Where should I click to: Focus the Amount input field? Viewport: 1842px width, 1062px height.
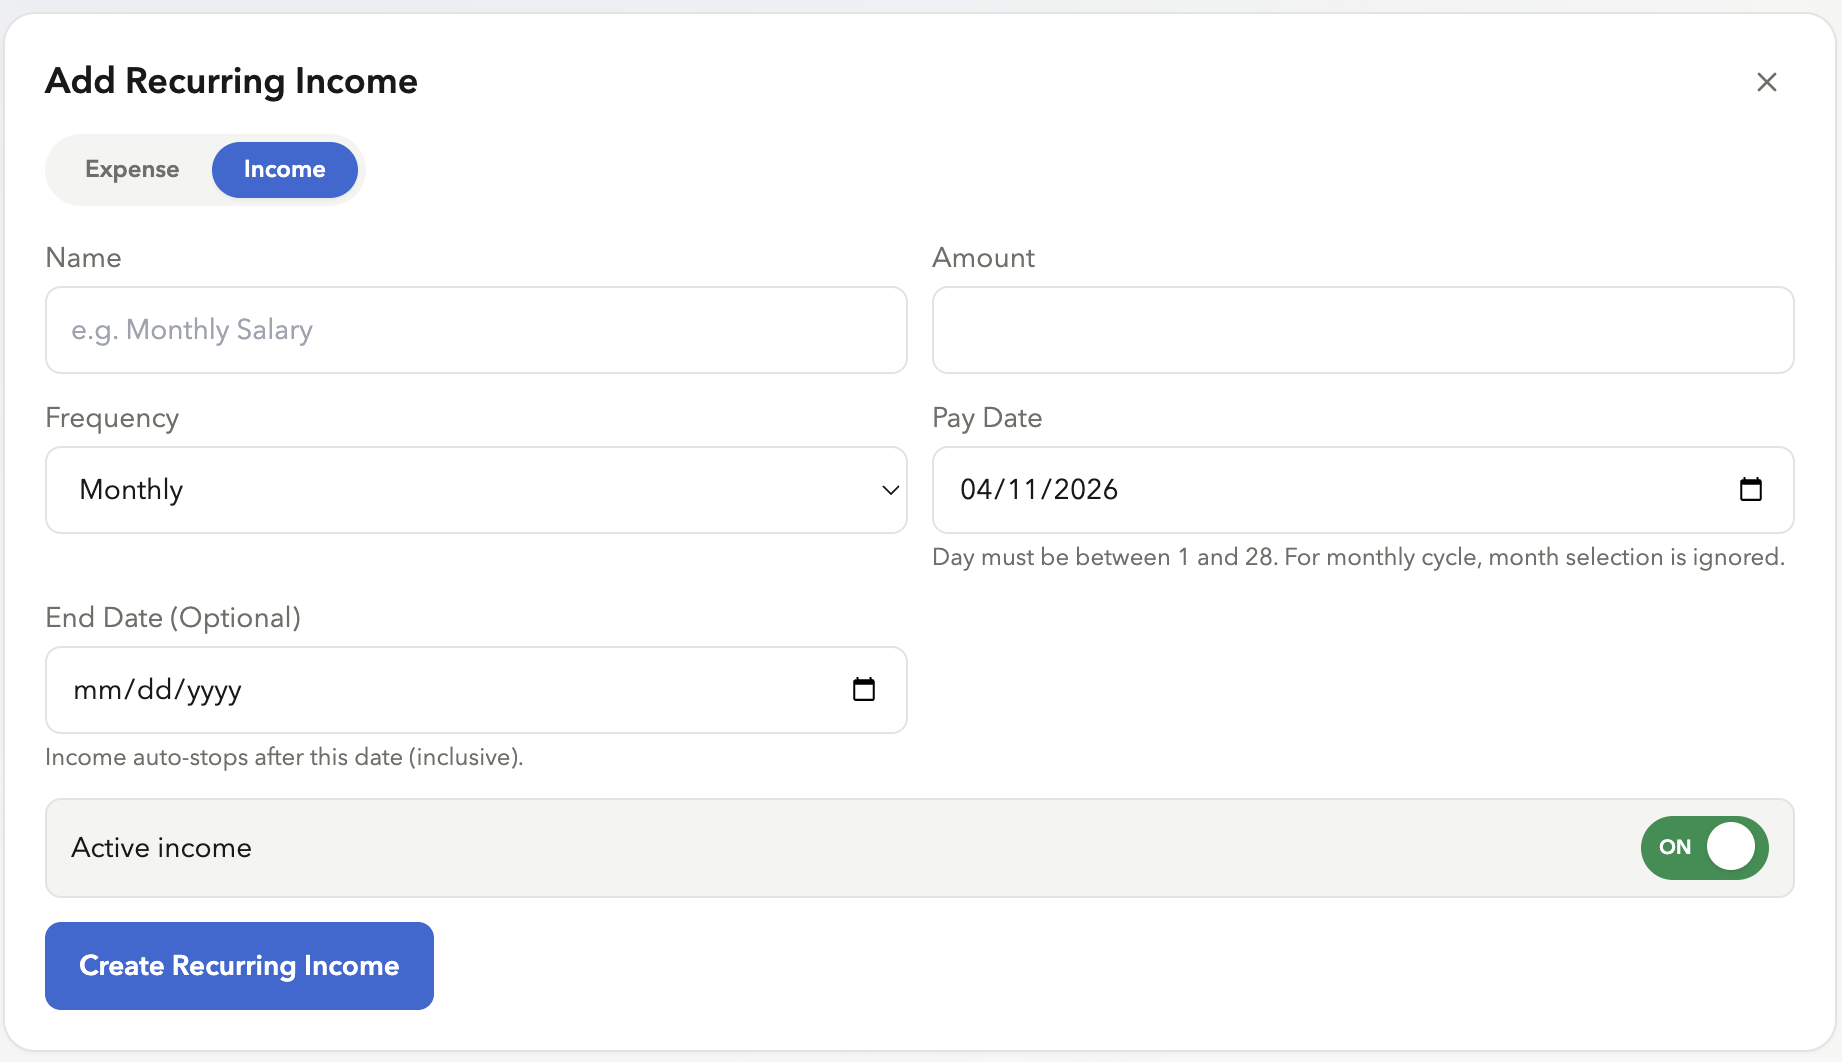point(1362,330)
